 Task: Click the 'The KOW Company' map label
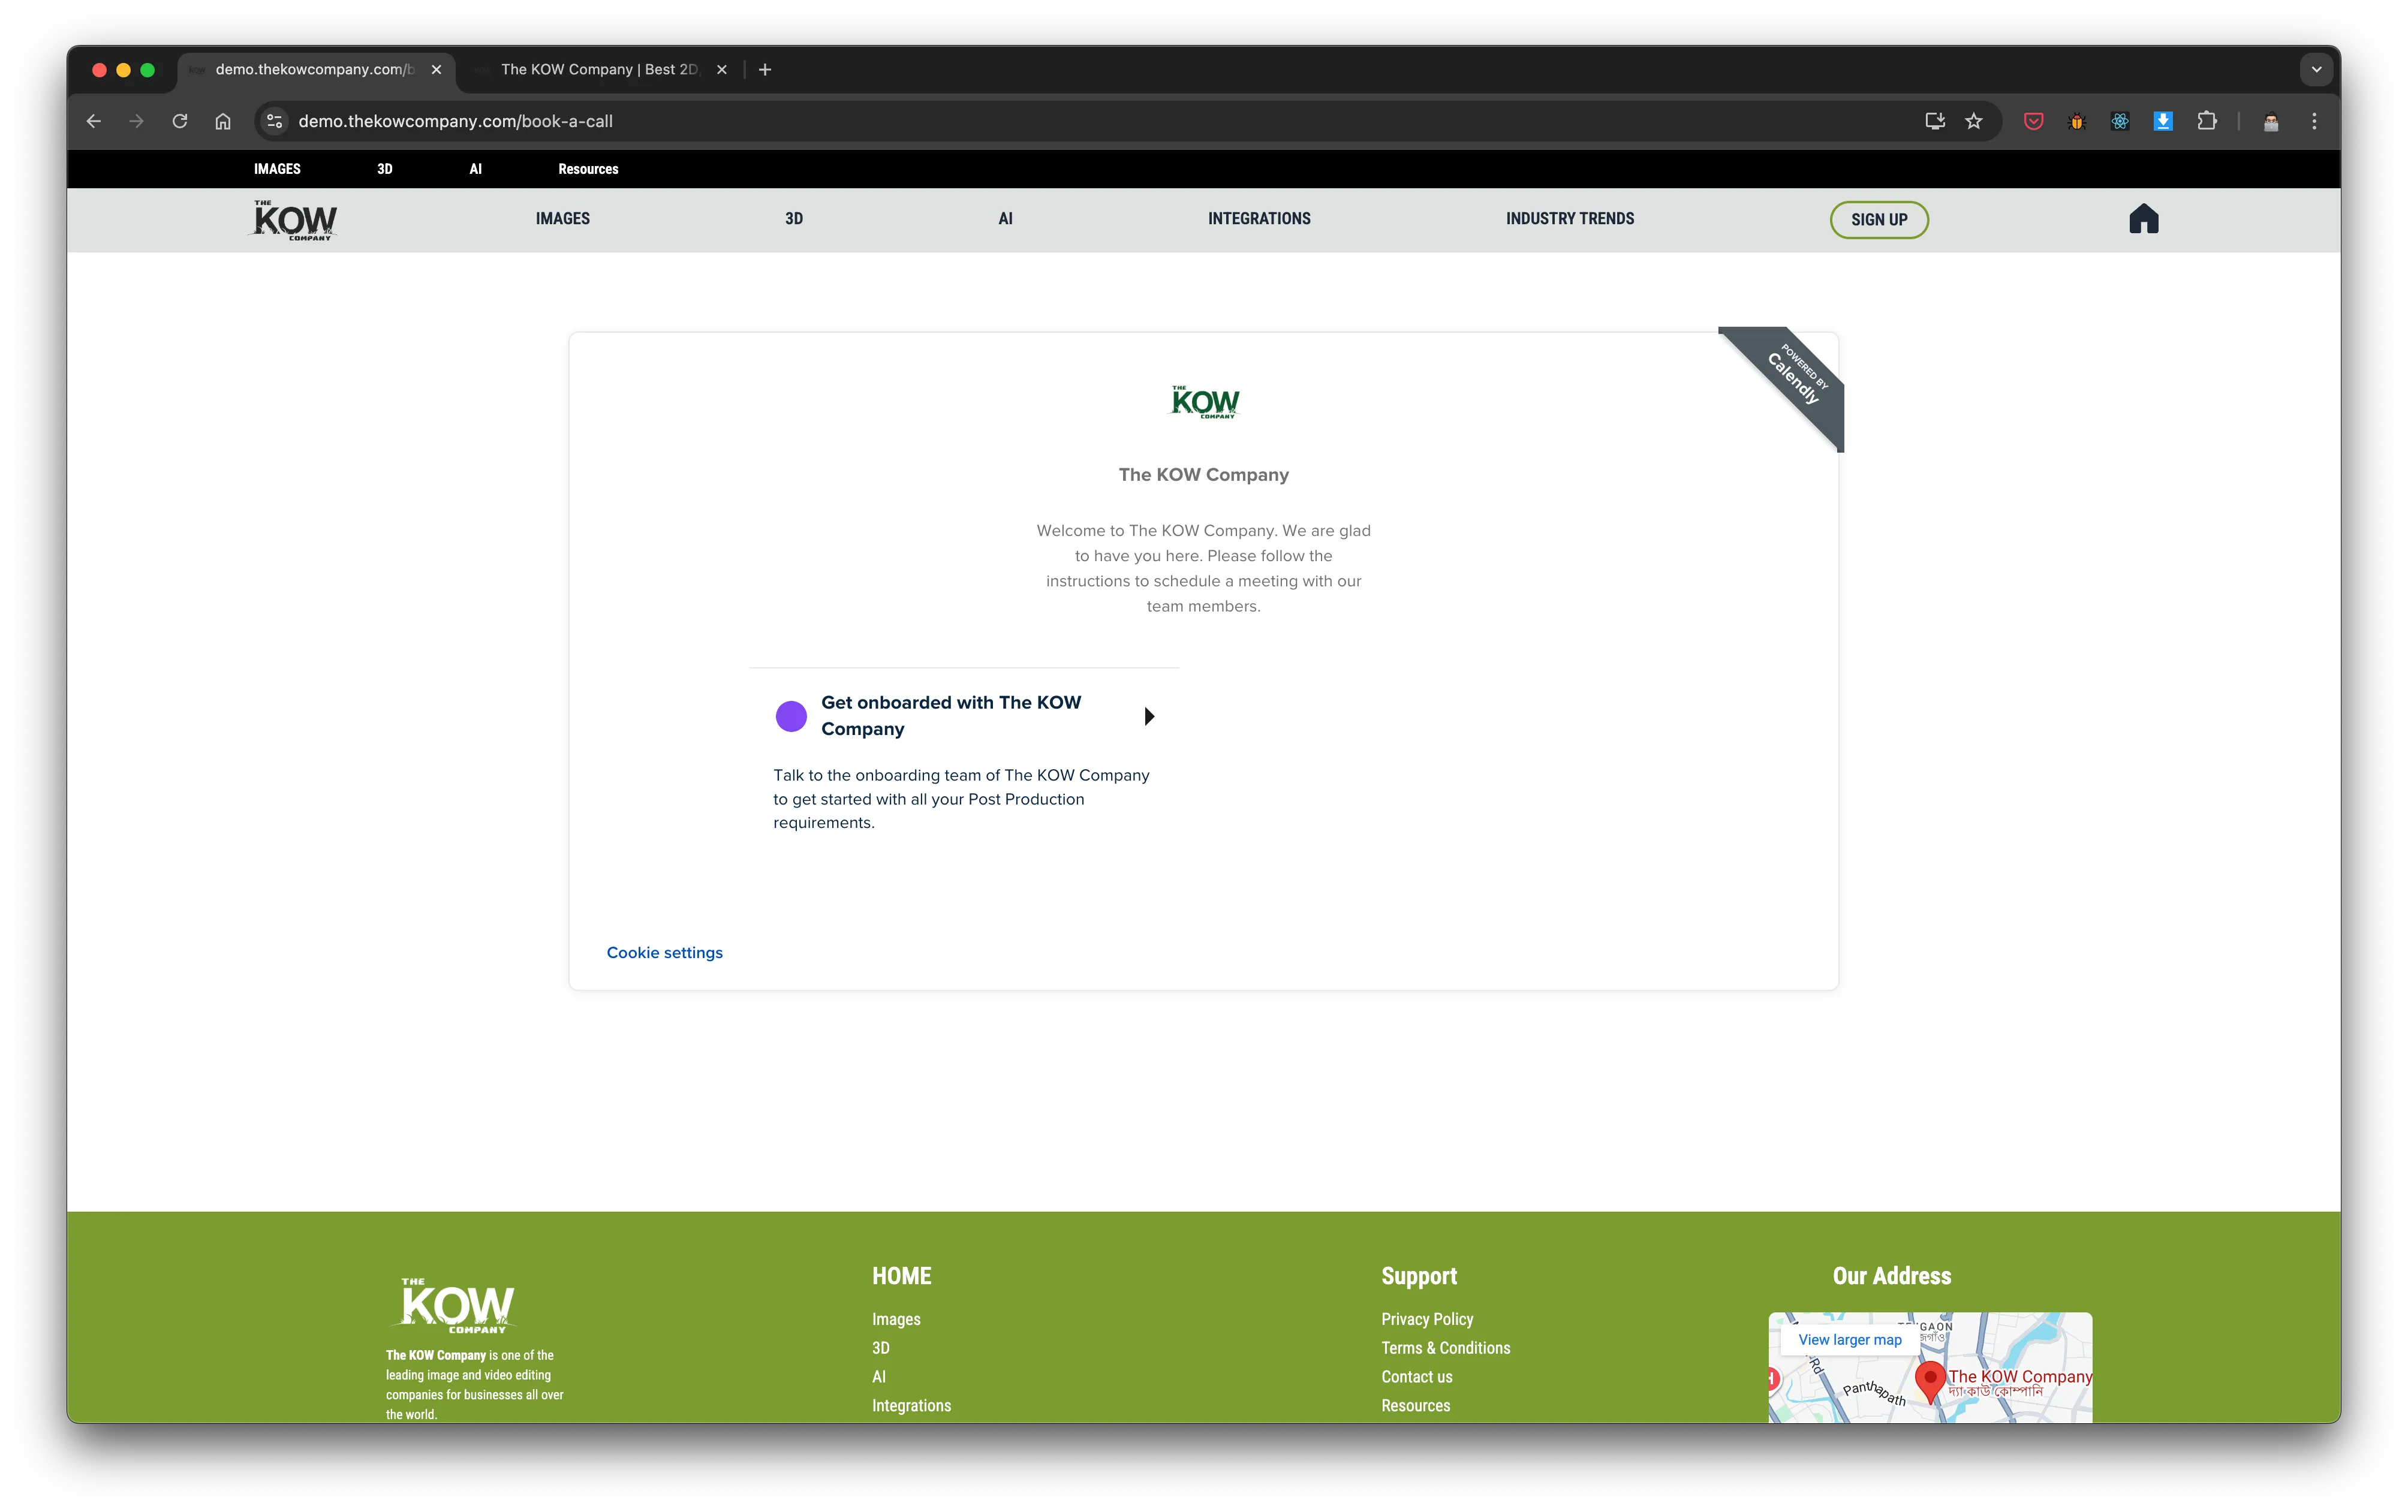2020,1376
